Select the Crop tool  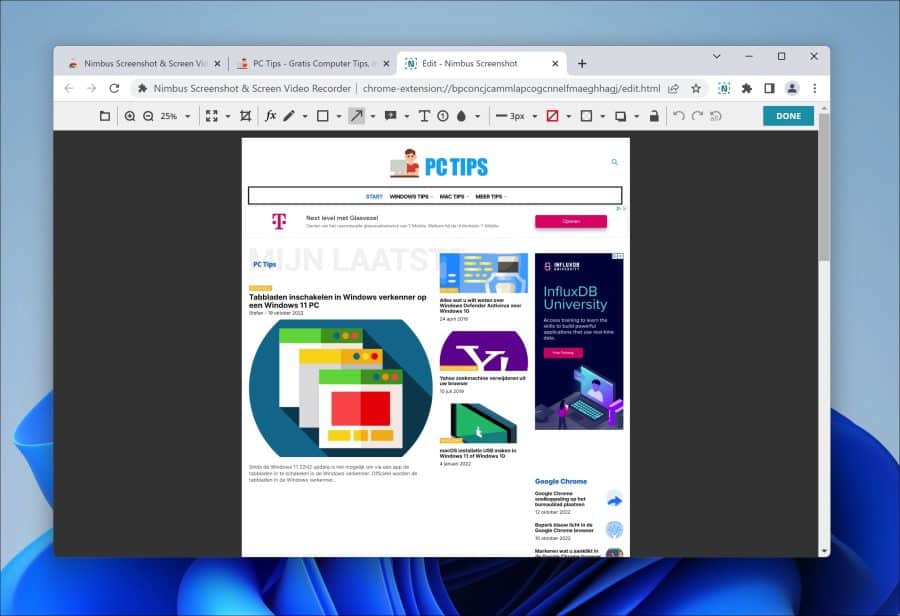245,116
